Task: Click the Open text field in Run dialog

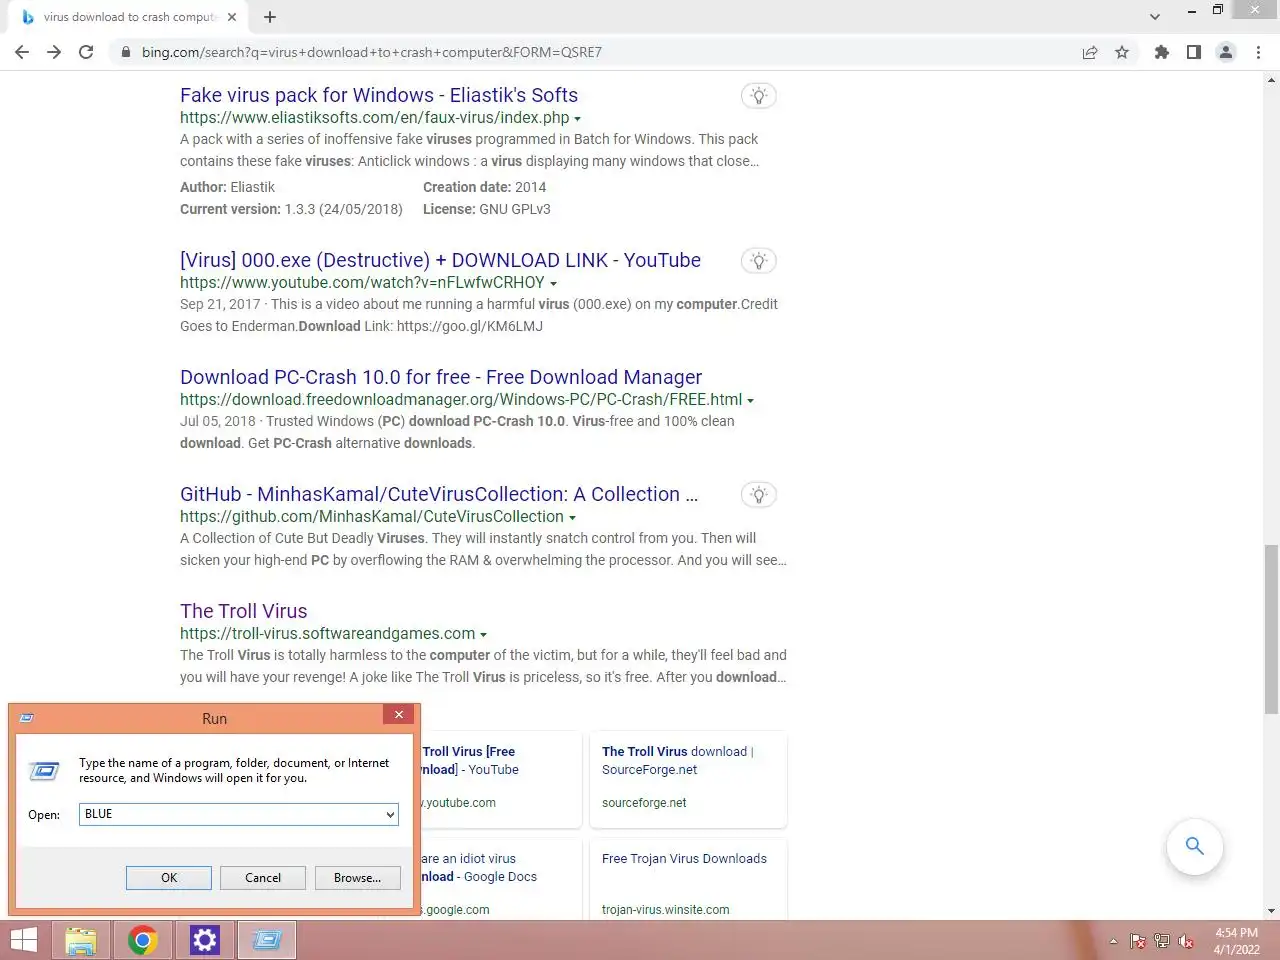Action: click(x=231, y=814)
